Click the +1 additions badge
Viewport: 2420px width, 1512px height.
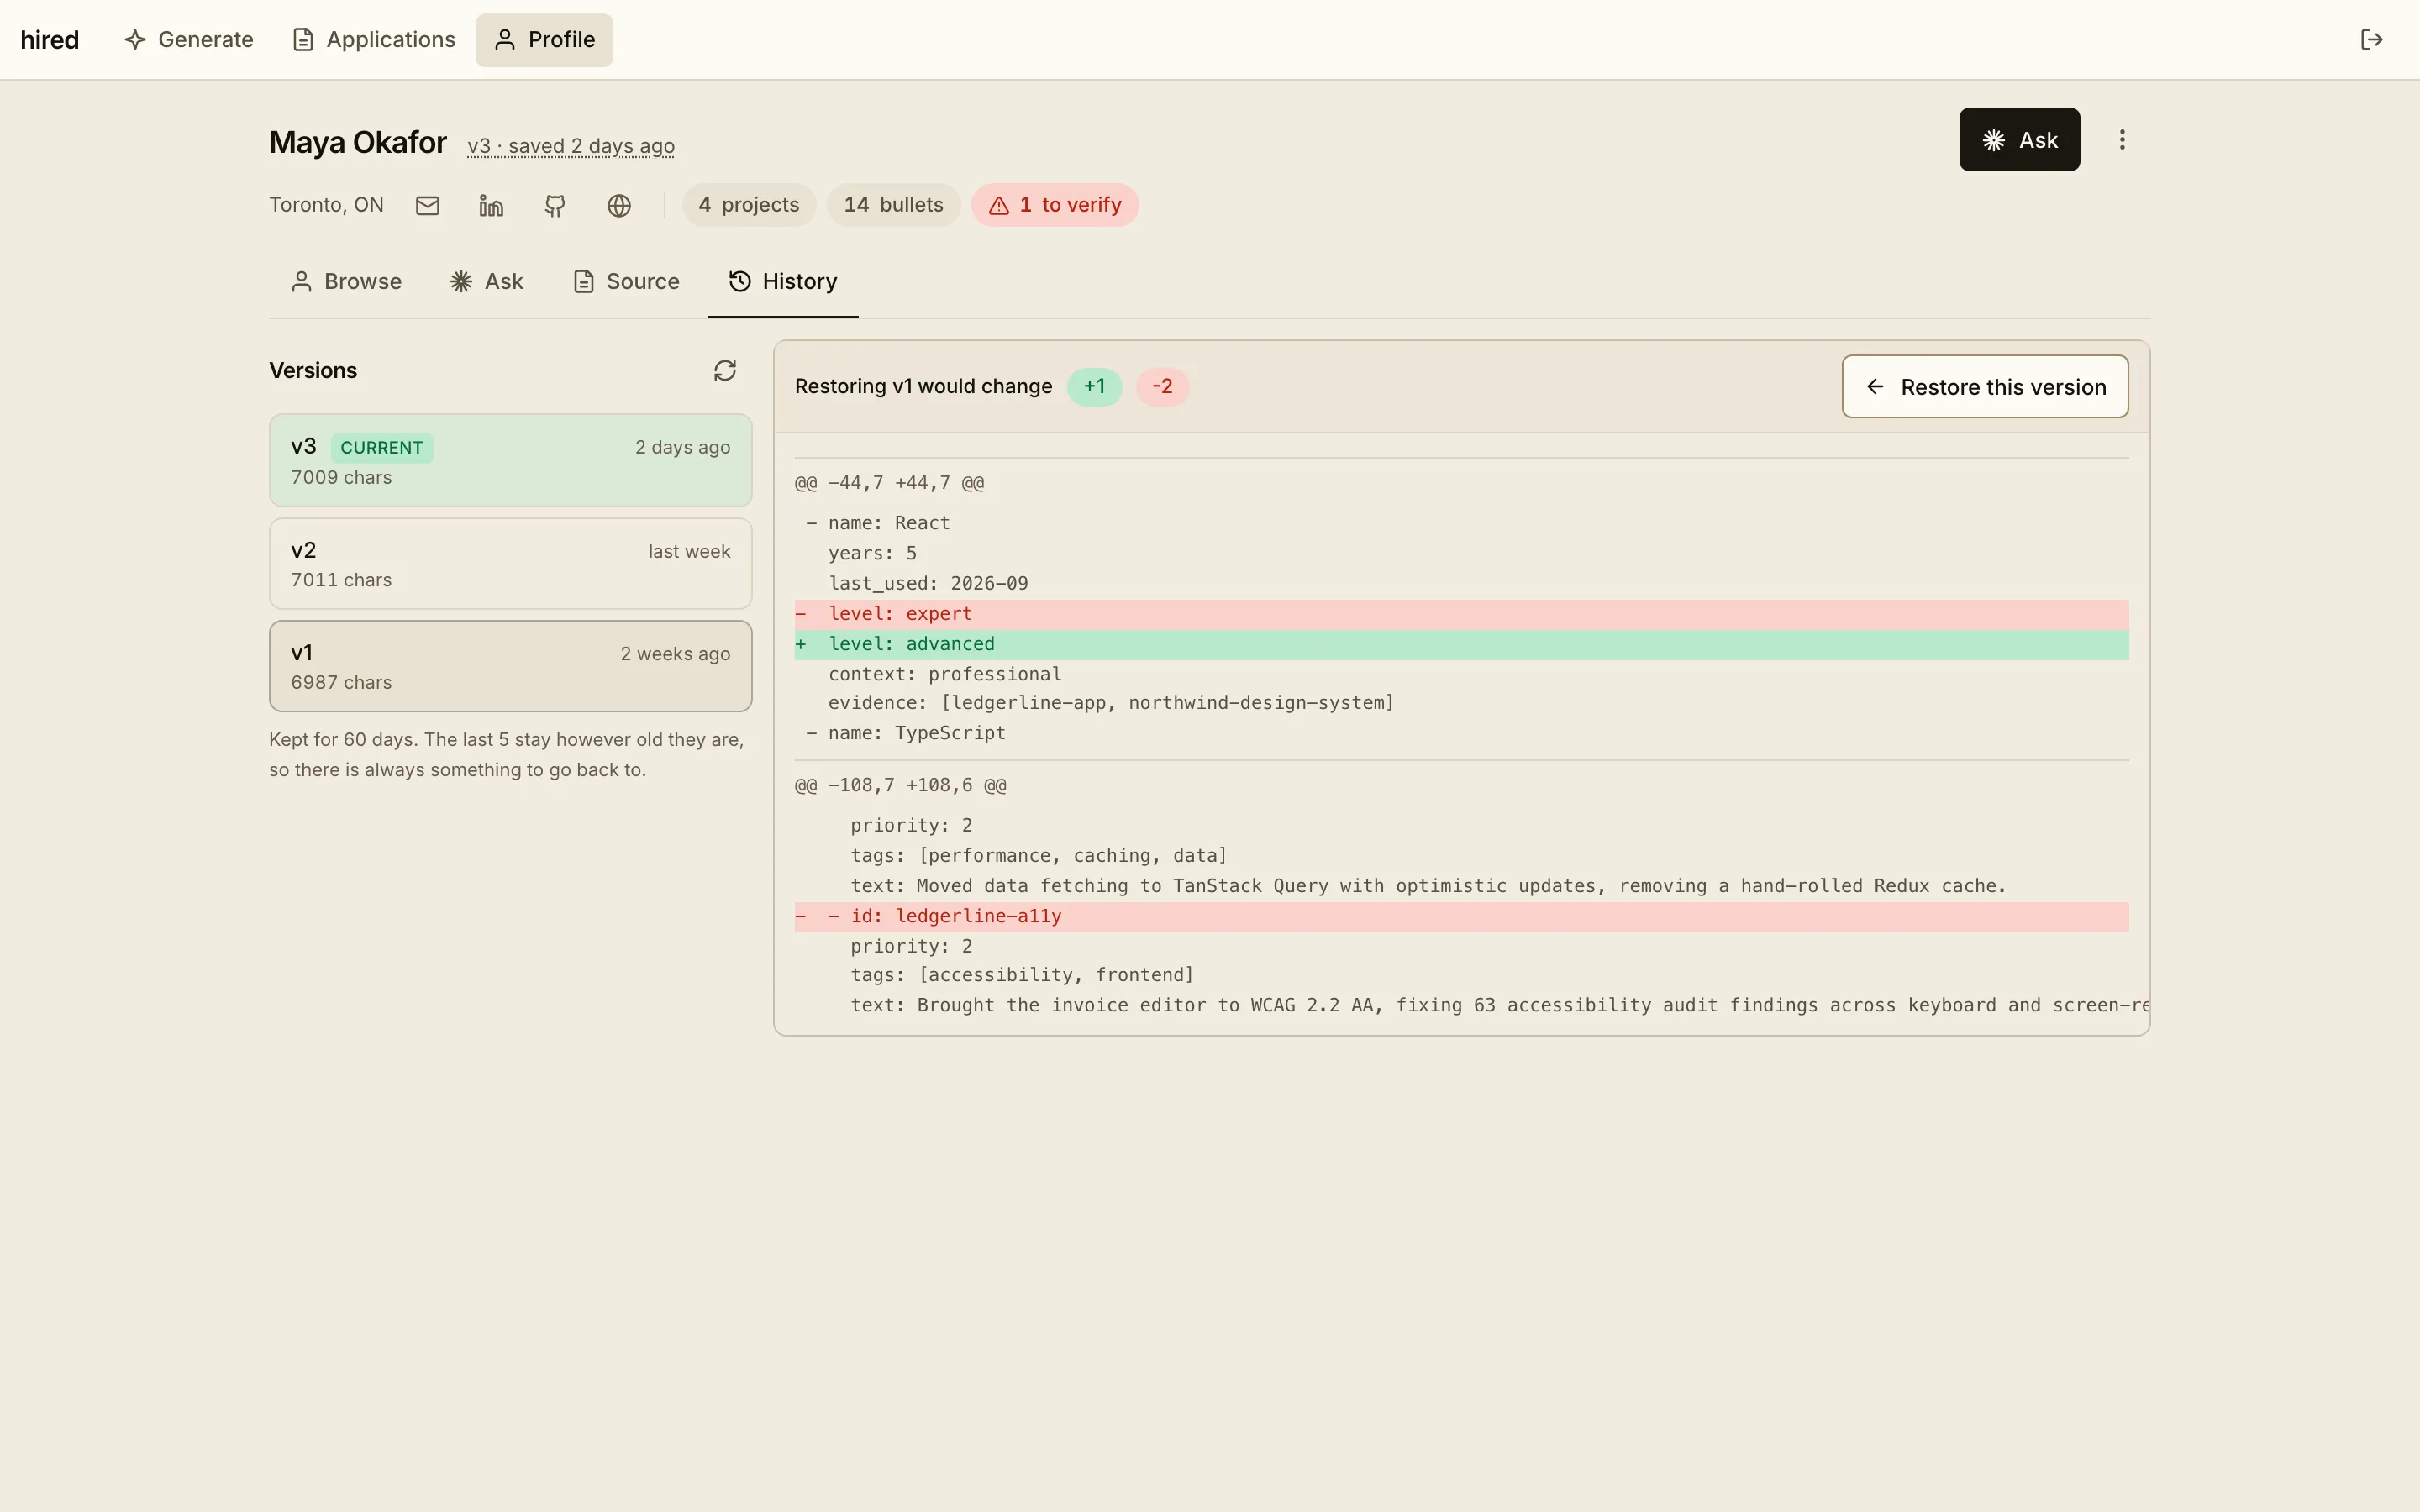coord(1094,387)
